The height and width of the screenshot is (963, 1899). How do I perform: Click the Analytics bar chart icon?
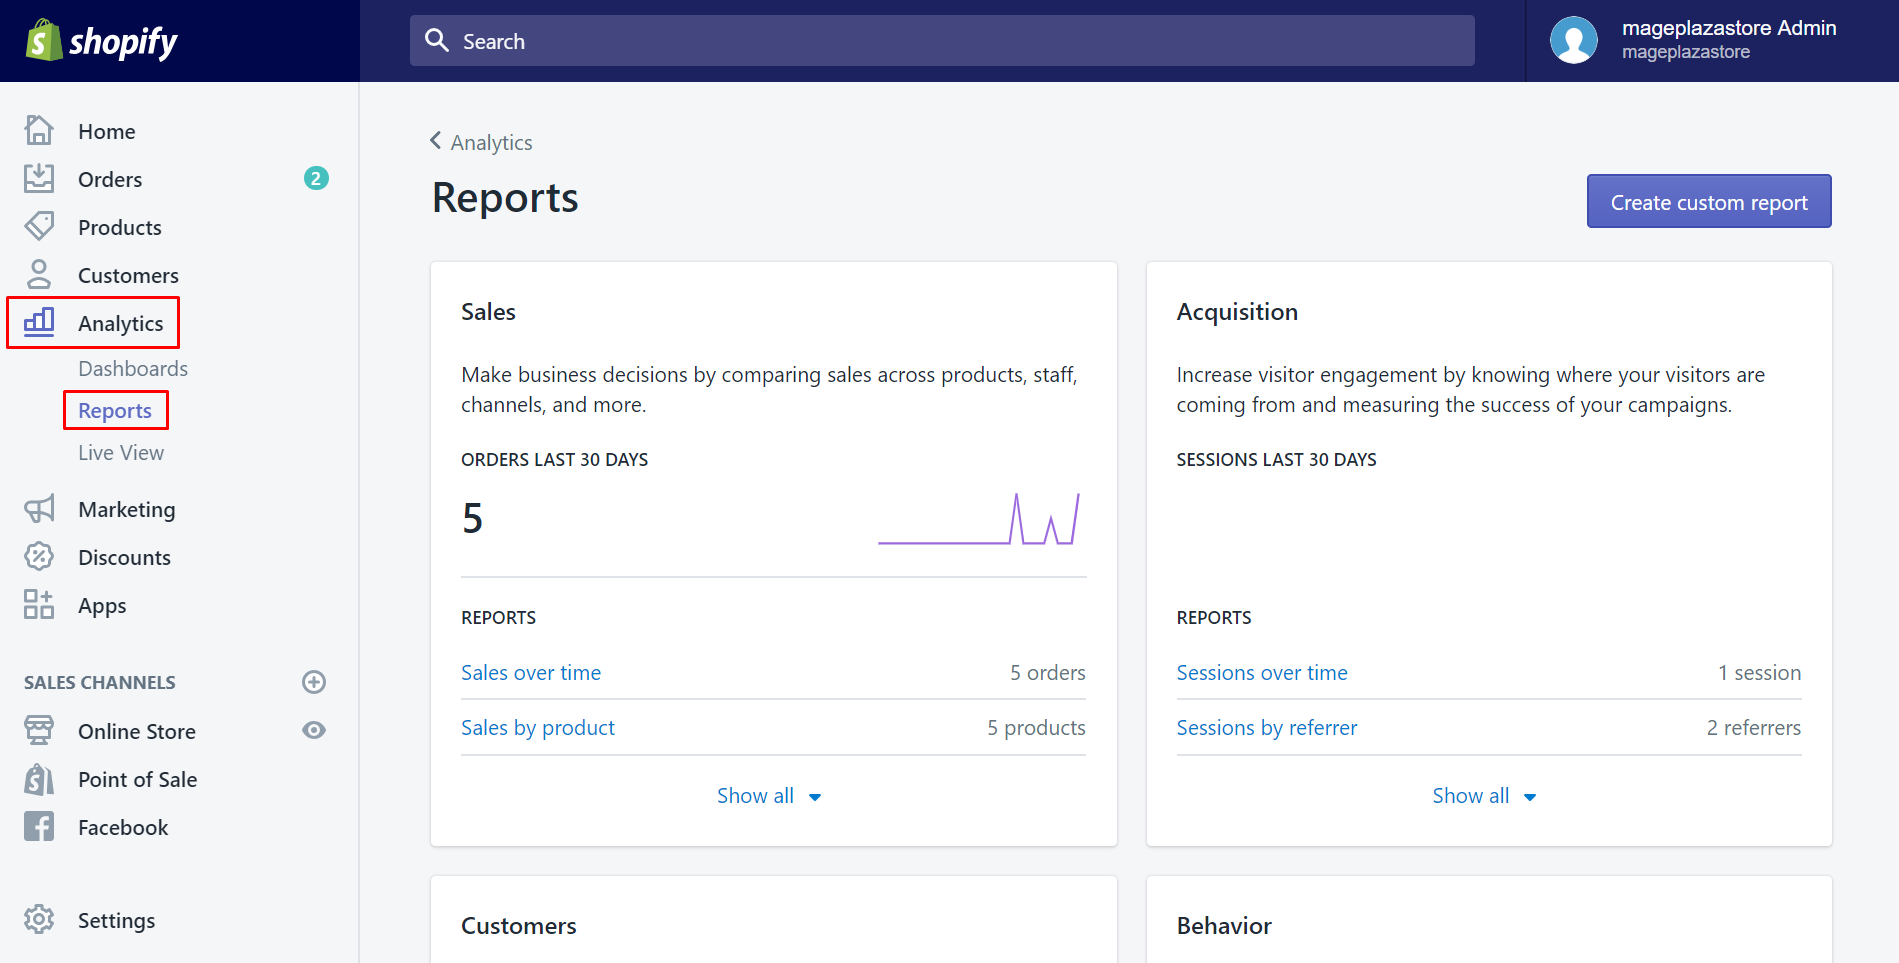pyautogui.click(x=39, y=322)
